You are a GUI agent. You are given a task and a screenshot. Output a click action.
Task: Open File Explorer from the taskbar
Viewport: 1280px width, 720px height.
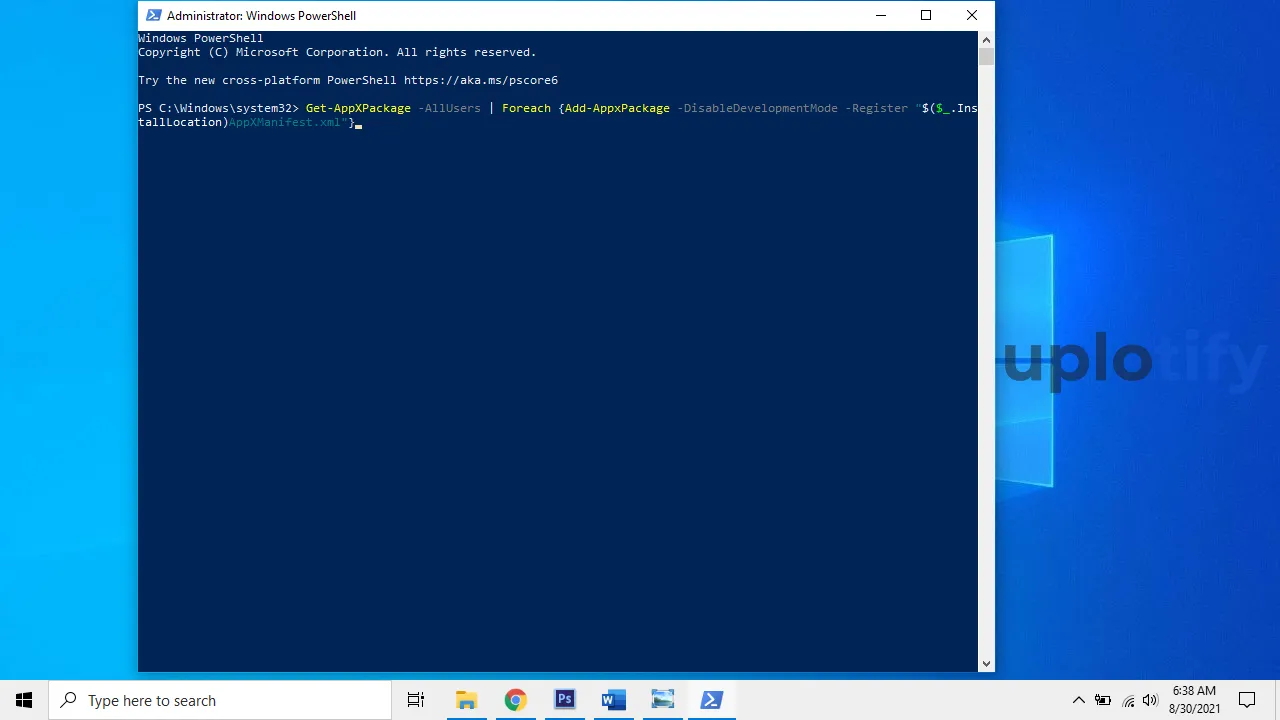466,700
